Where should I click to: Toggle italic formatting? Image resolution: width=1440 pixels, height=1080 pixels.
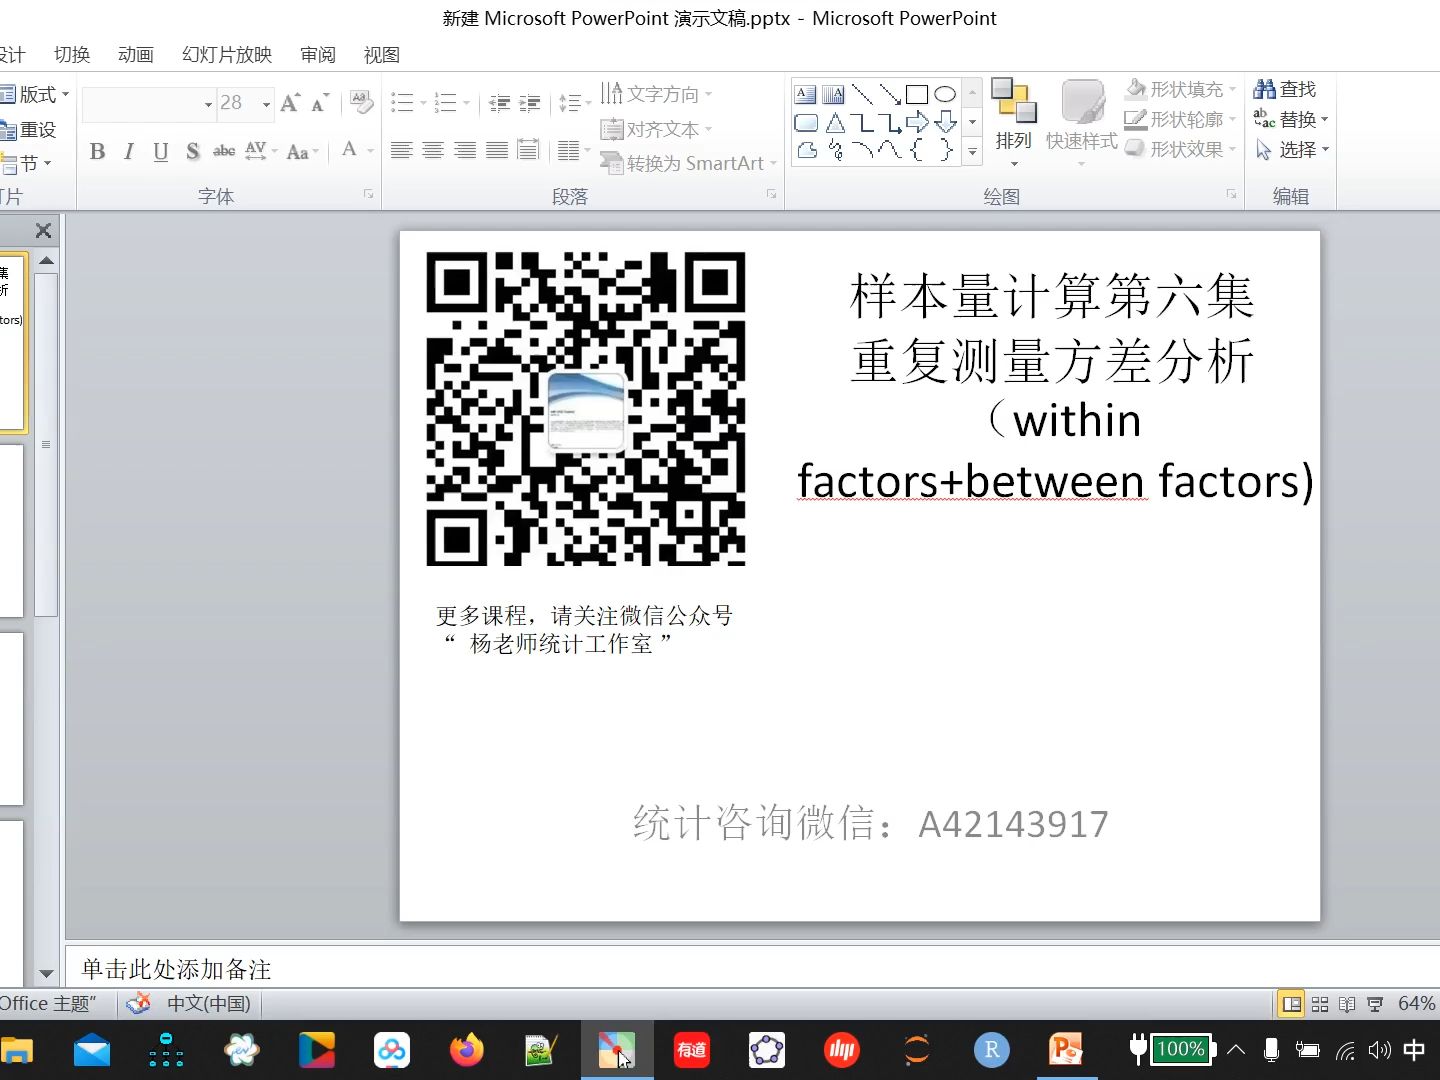[129, 151]
